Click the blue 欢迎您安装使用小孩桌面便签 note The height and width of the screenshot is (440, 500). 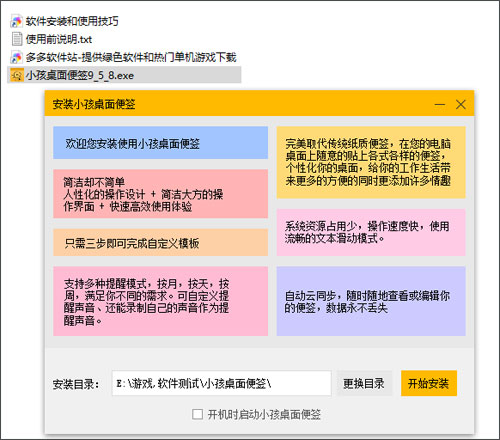click(160, 143)
